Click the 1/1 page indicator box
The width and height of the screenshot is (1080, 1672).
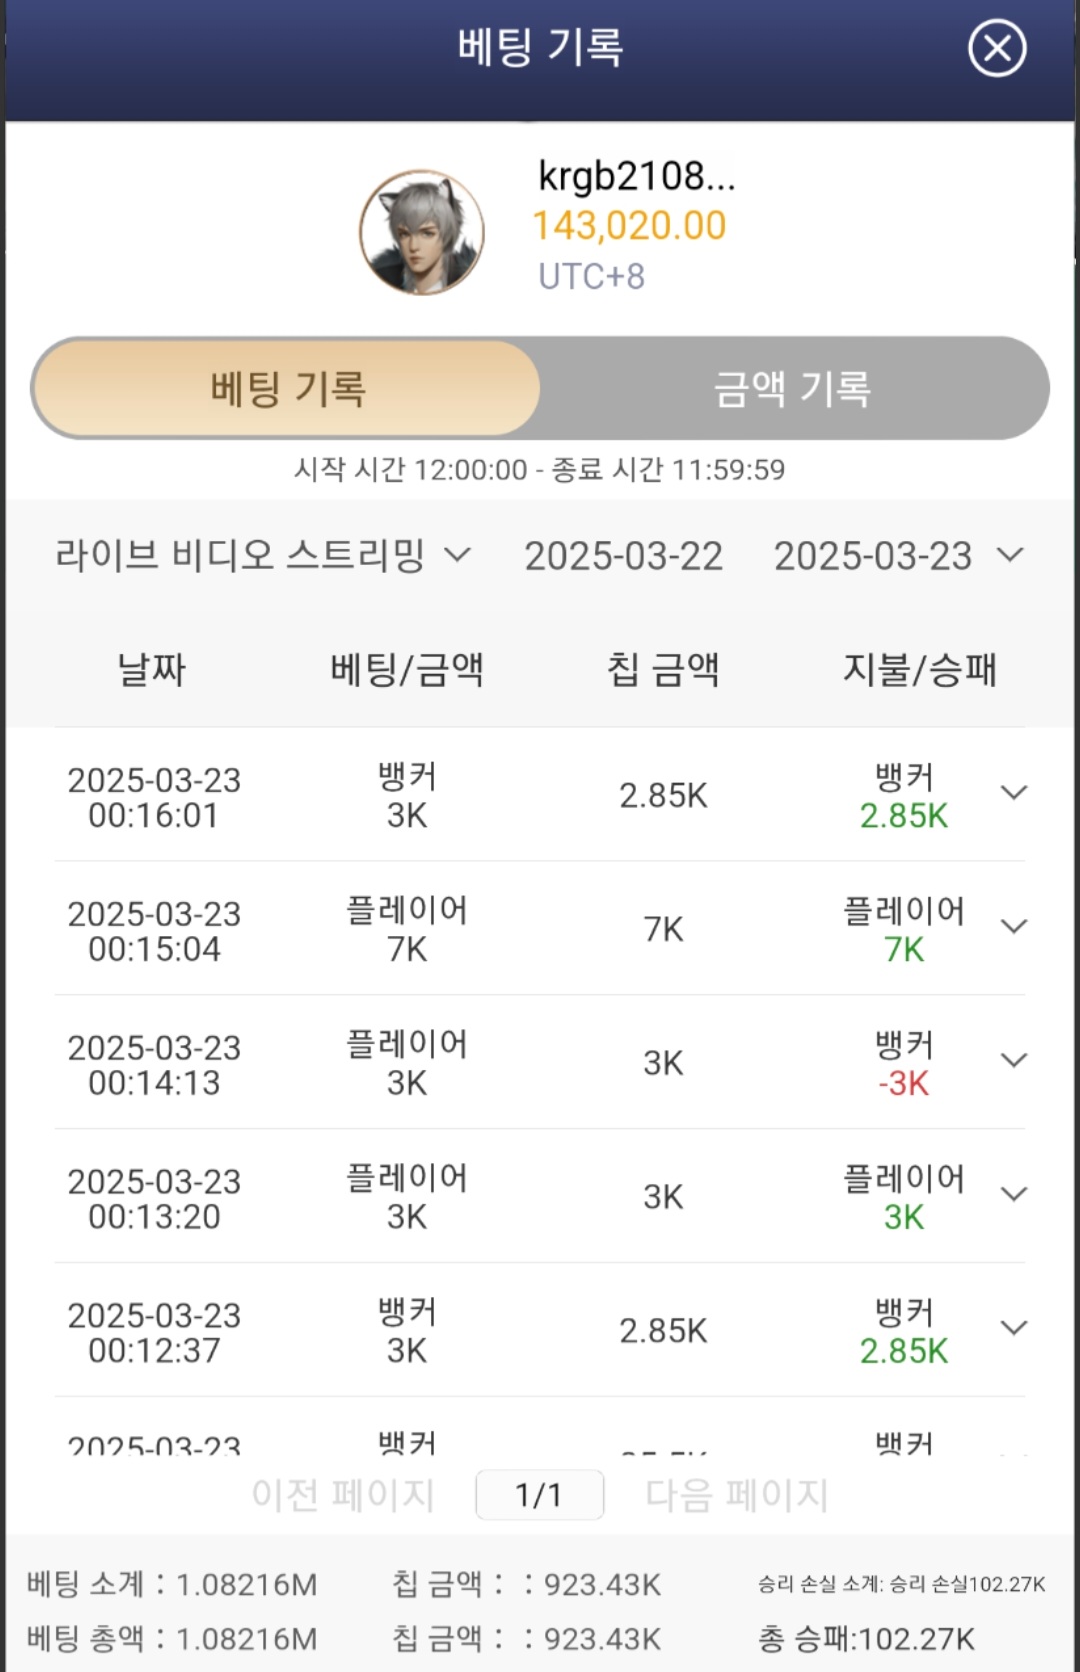click(539, 1495)
